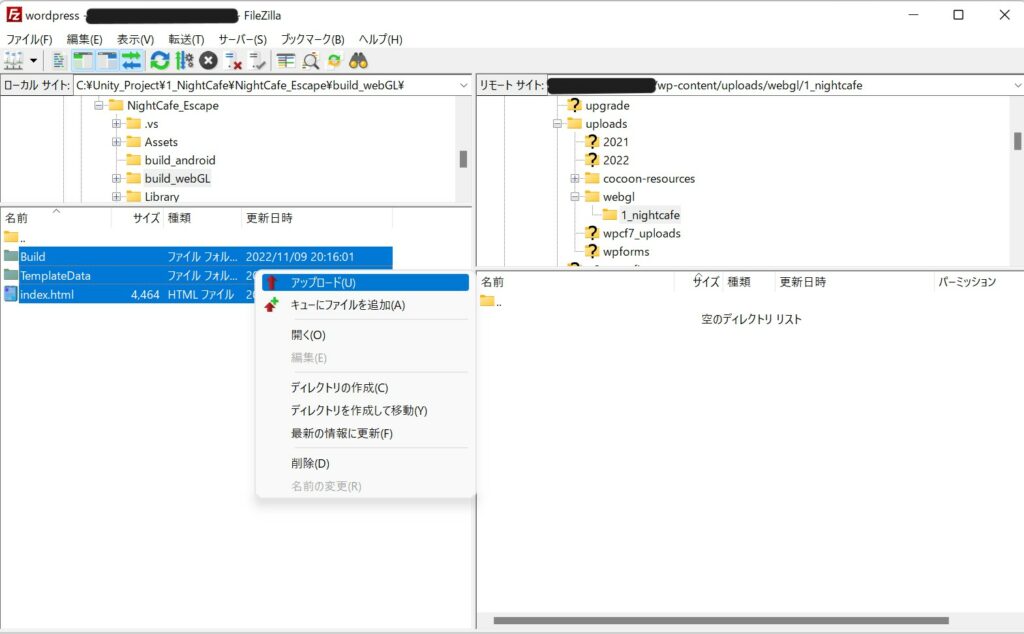Open the 表示(V) menu
This screenshot has width=1024, height=634.
tap(135, 39)
